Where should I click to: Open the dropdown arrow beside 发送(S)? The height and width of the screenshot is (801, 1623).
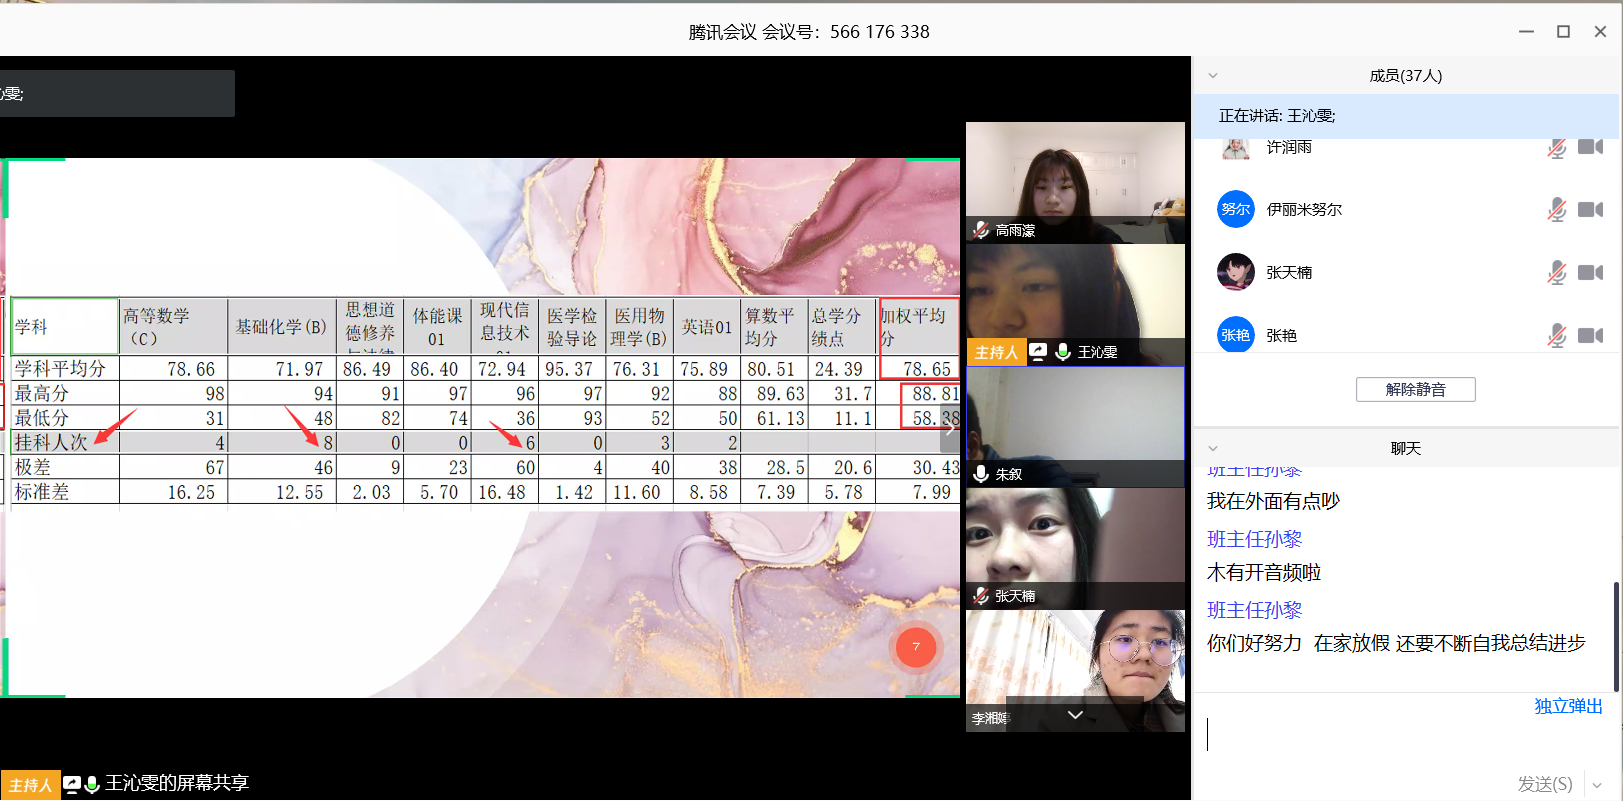pyautogui.click(x=1597, y=785)
